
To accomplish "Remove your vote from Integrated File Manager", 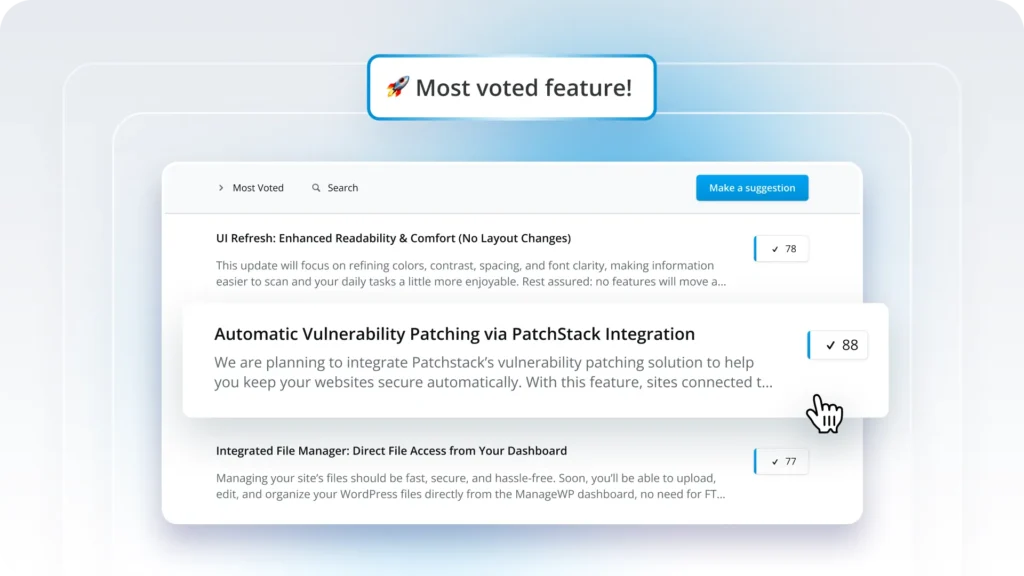I will pyautogui.click(x=781, y=461).
